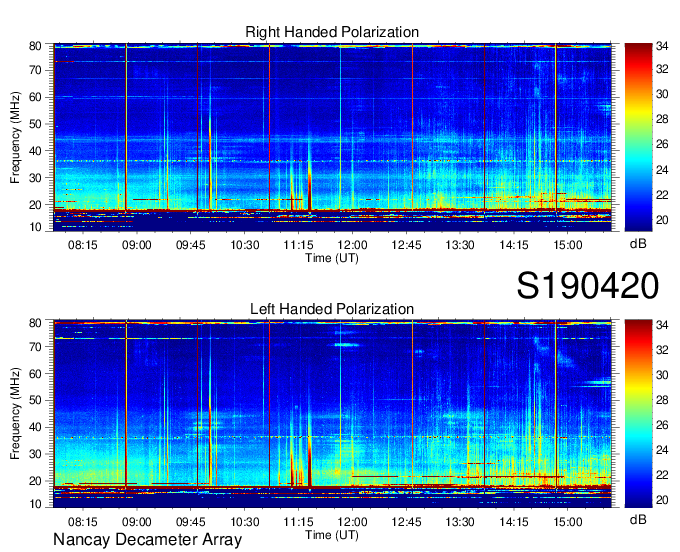
Task: Click the Left Handed plot's color bar
Action: point(638,414)
